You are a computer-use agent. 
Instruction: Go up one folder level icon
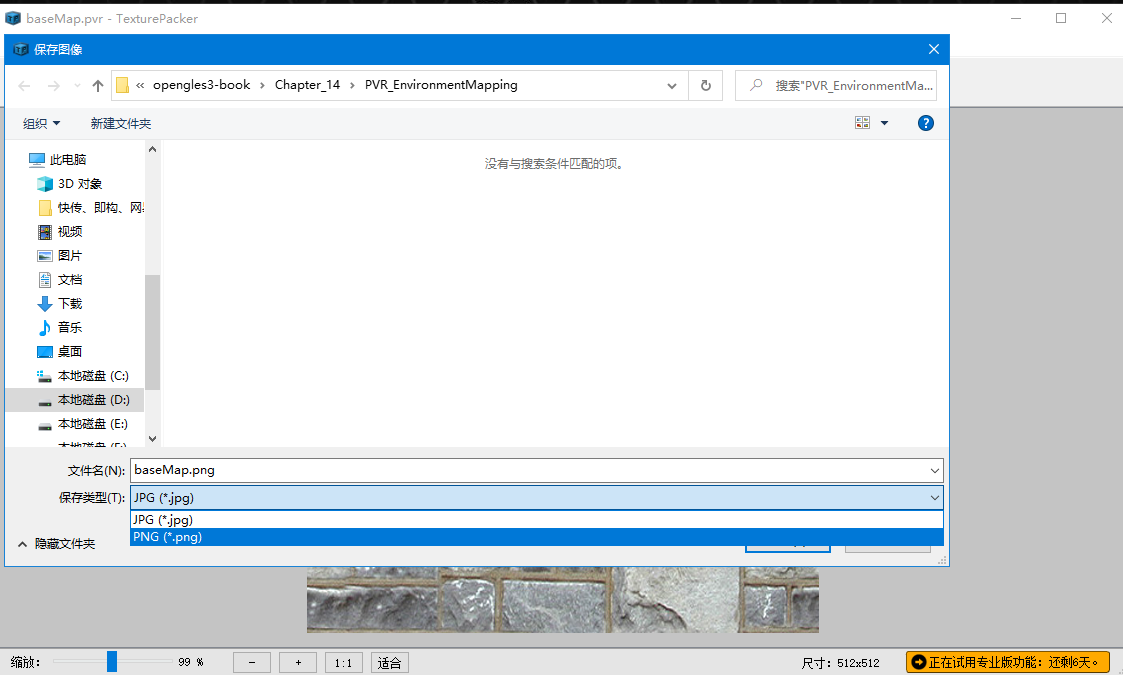(x=96, y=85)
